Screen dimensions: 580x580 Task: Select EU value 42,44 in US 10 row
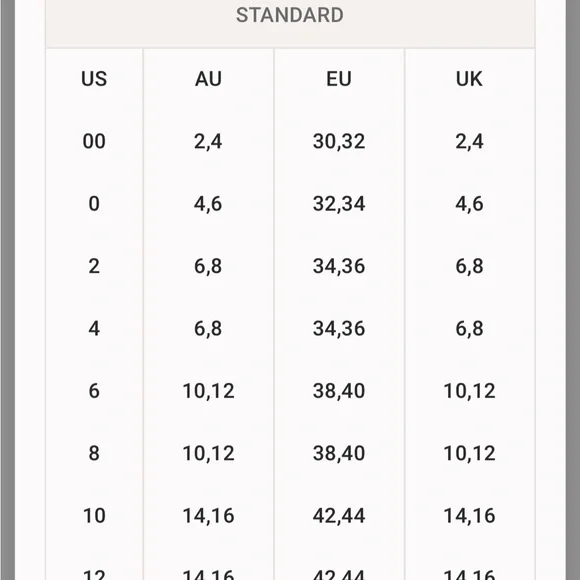pos(339,516)
